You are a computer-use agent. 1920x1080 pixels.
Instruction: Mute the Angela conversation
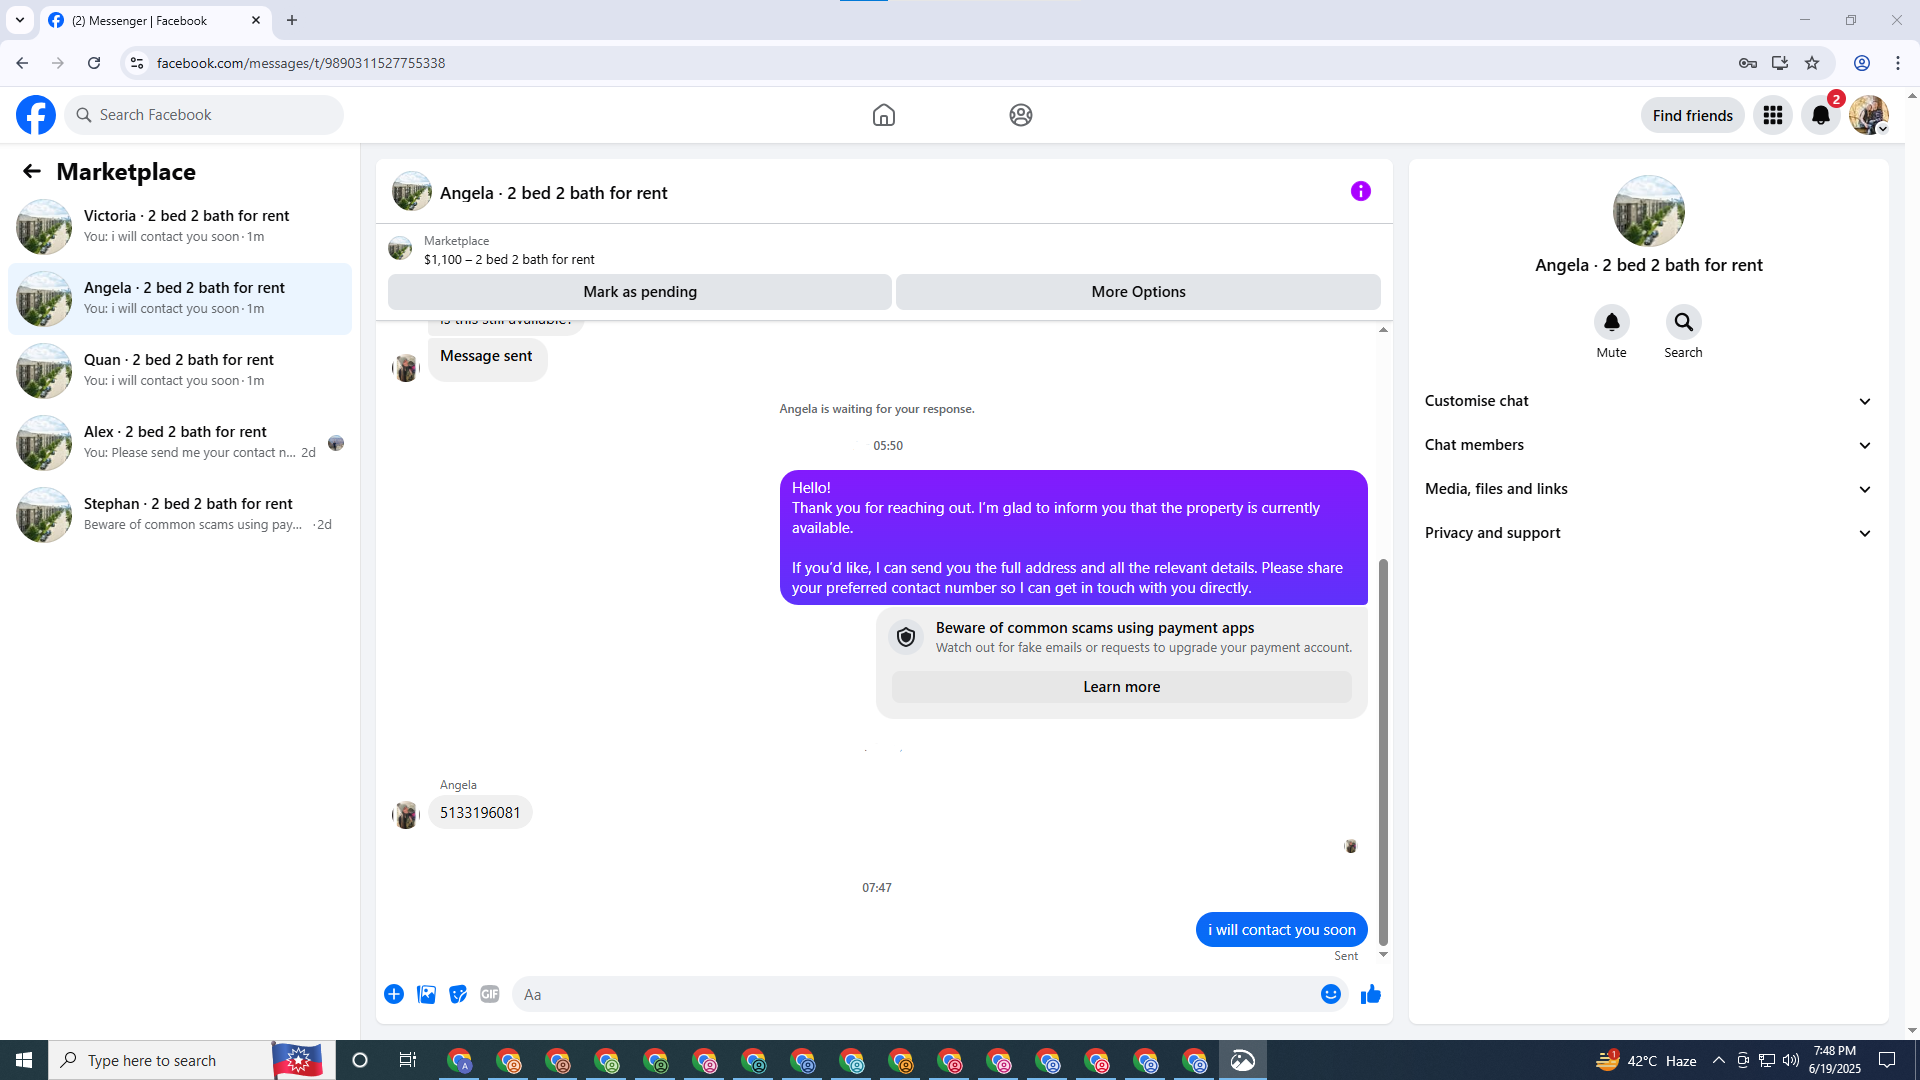1612,322
